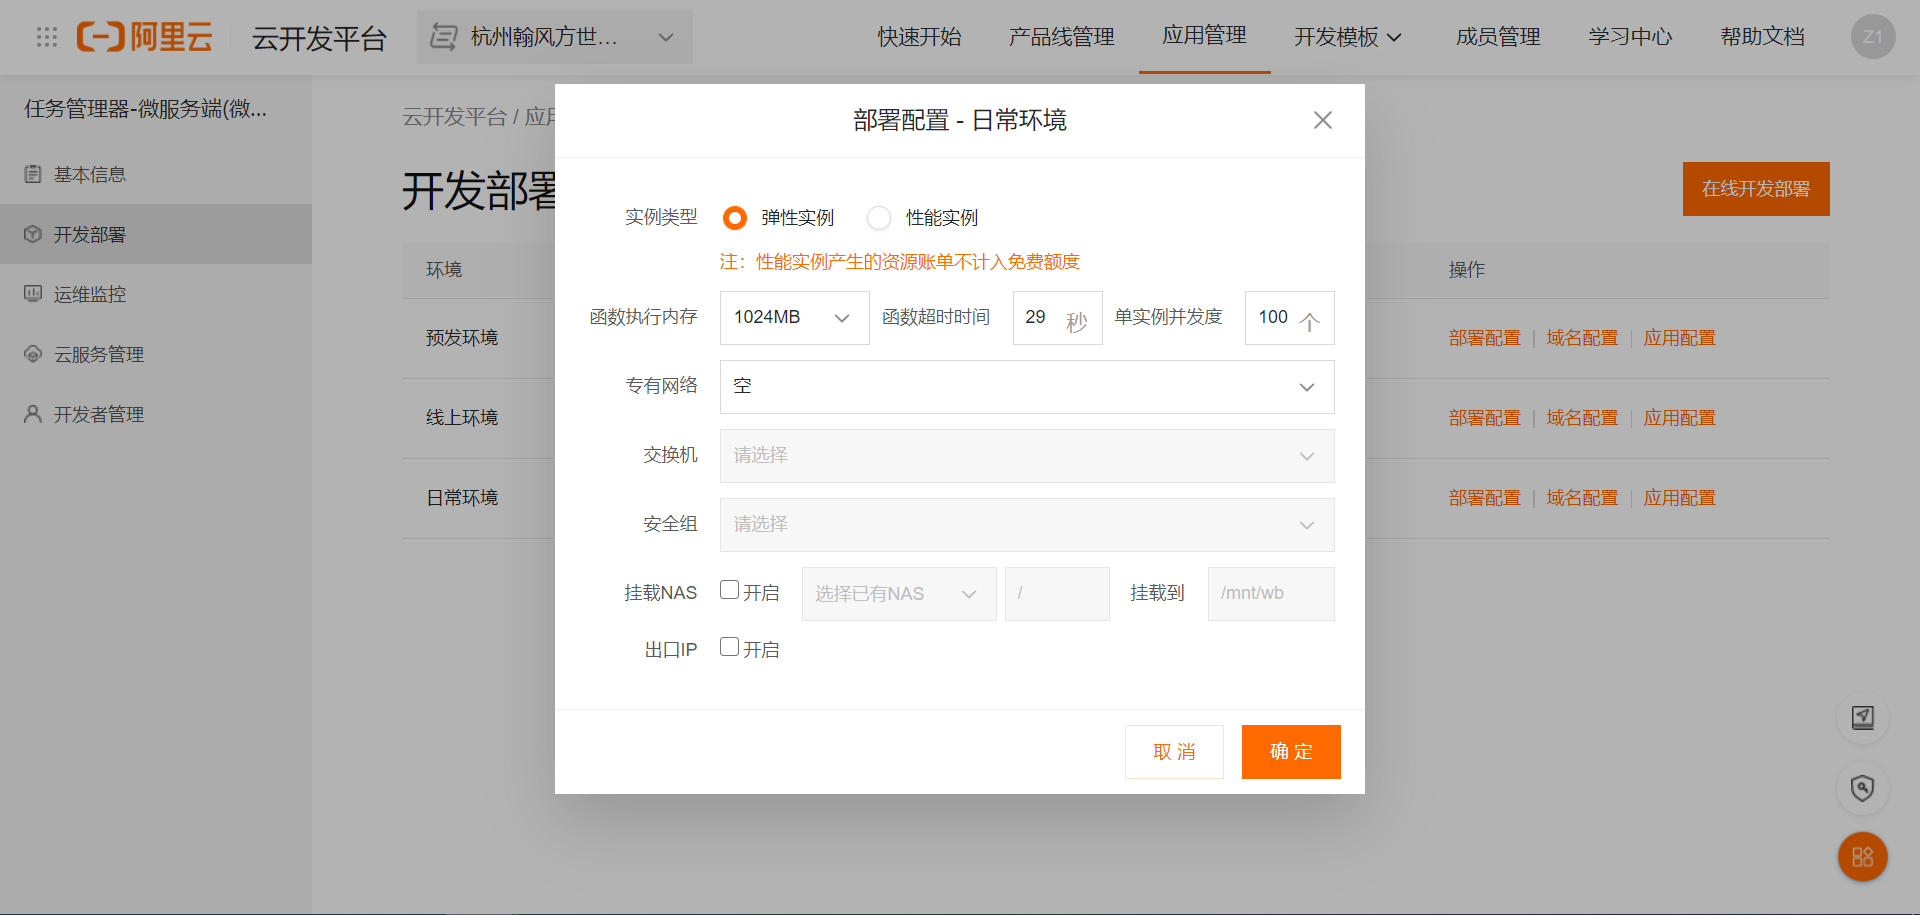The image size is (1920, 915).
Task: Click the 取消 button
Action: tap(1174, 752)
